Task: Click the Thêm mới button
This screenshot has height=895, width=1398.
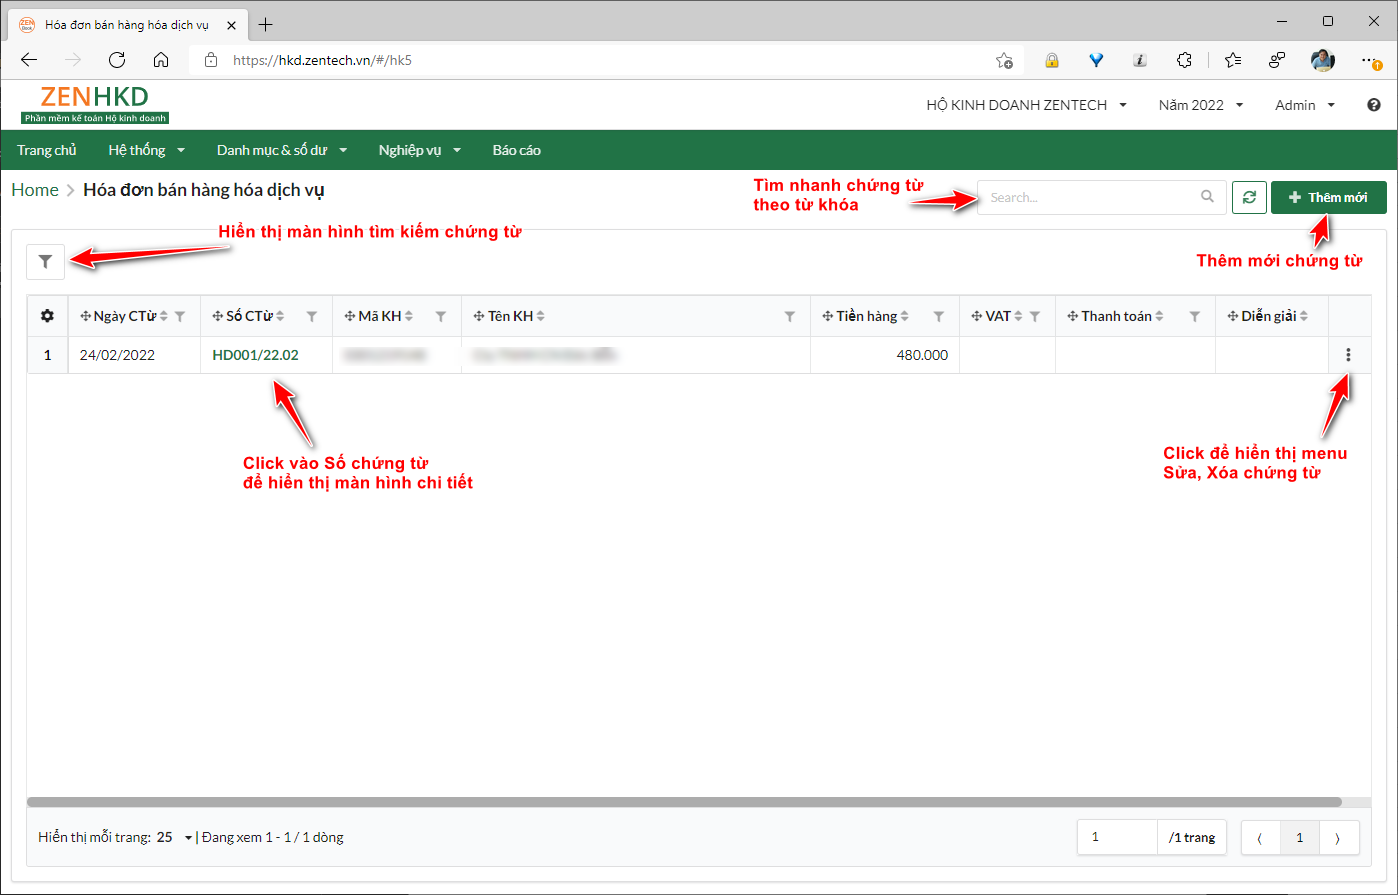Action: point(1328,198)
